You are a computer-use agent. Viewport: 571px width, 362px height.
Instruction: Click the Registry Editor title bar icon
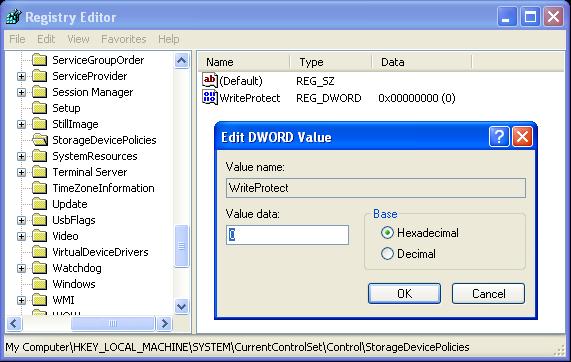click(x=13, y=17)
